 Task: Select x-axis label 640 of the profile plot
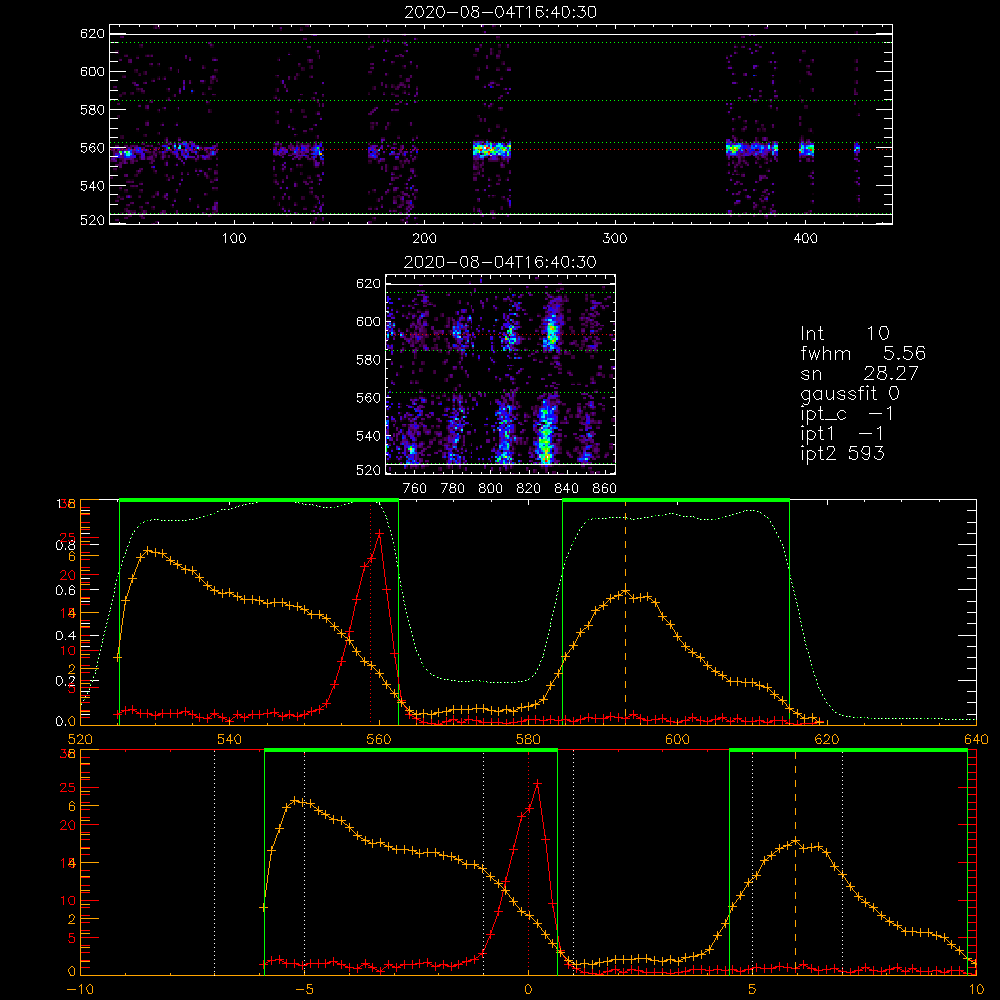976,739
